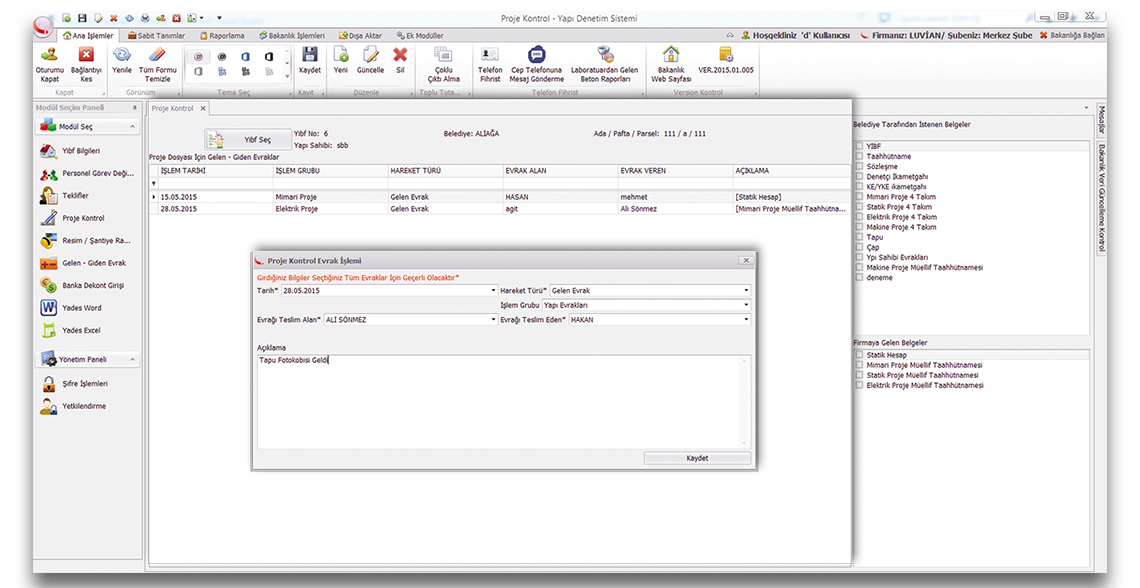
Task: Click the Sil delete icon
Action: click(400, 56)
